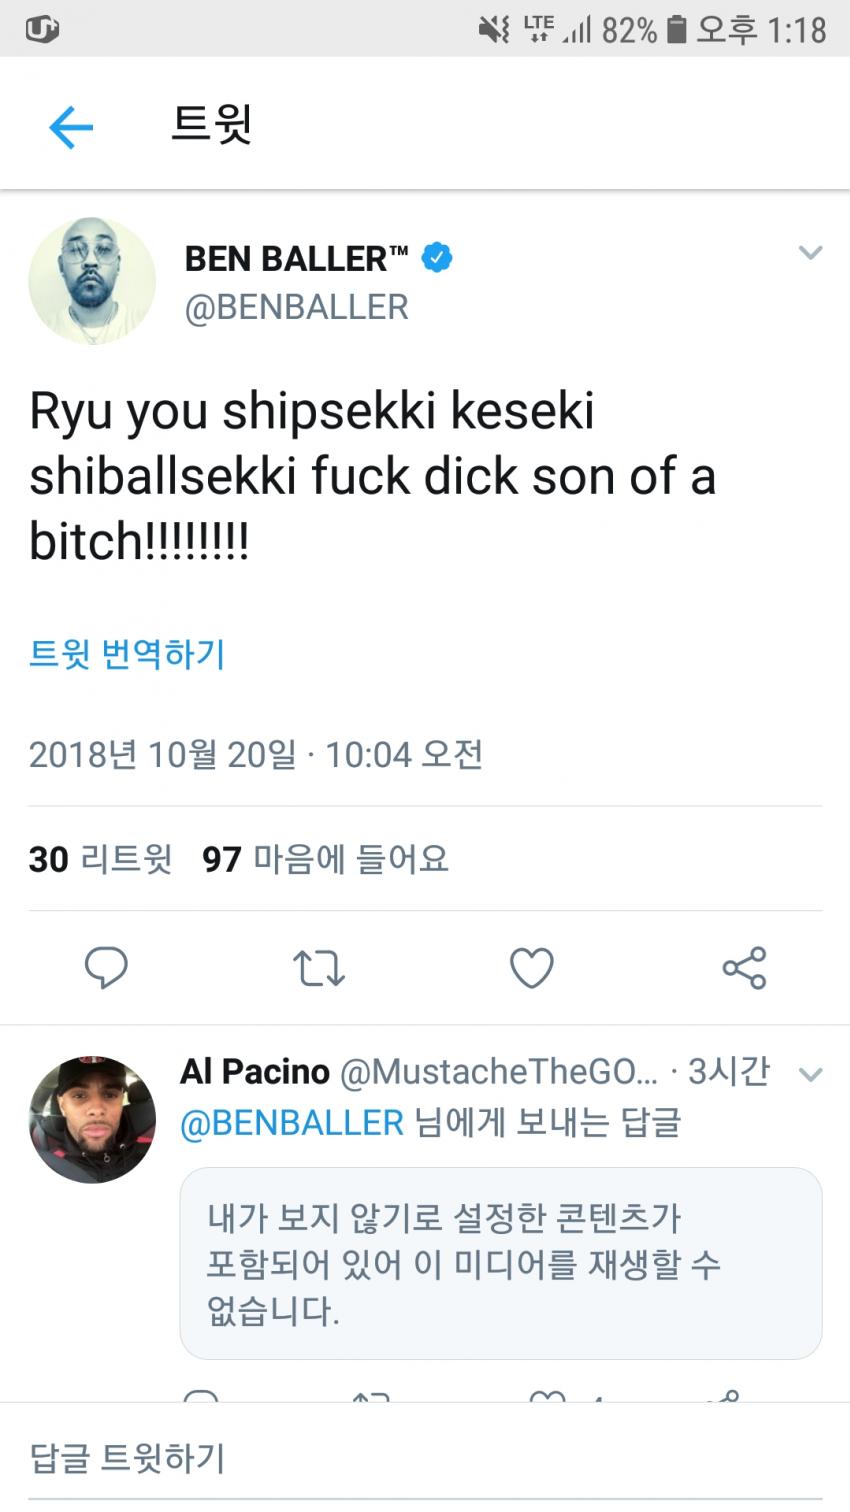Tap @BENBALLER mention in the reply
Viewport: 850px width, 1512px height.
tap(291, 1123)
